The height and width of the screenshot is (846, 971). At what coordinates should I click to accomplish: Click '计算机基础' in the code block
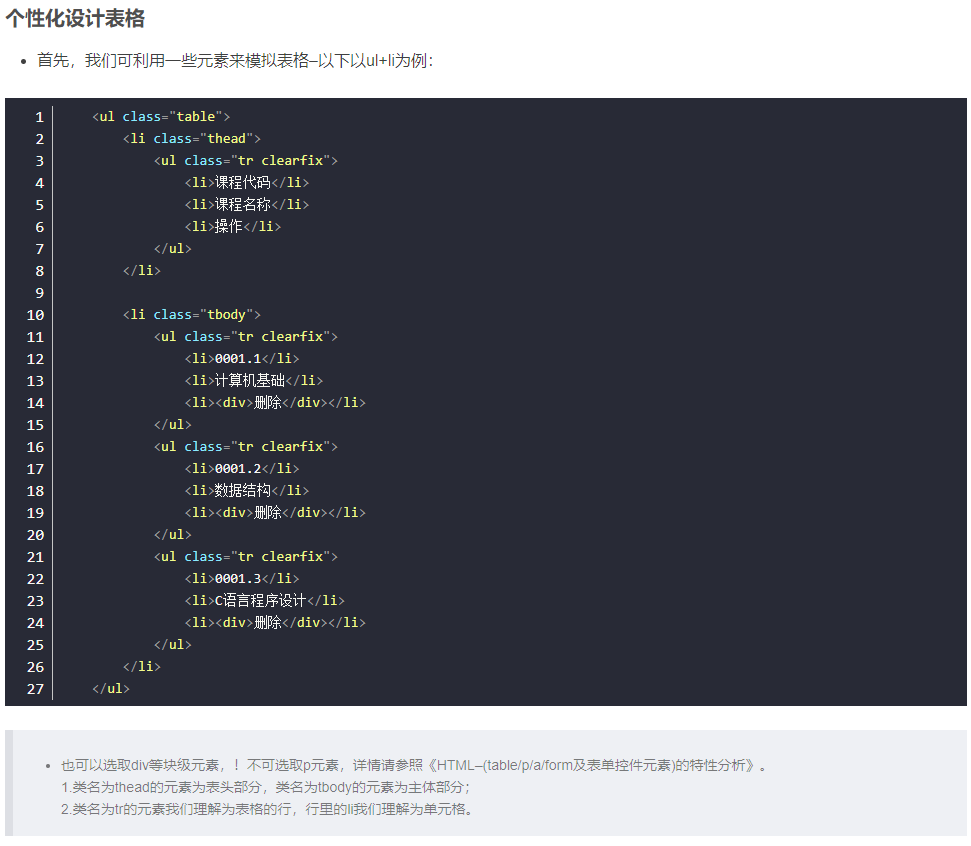[250, 381]
